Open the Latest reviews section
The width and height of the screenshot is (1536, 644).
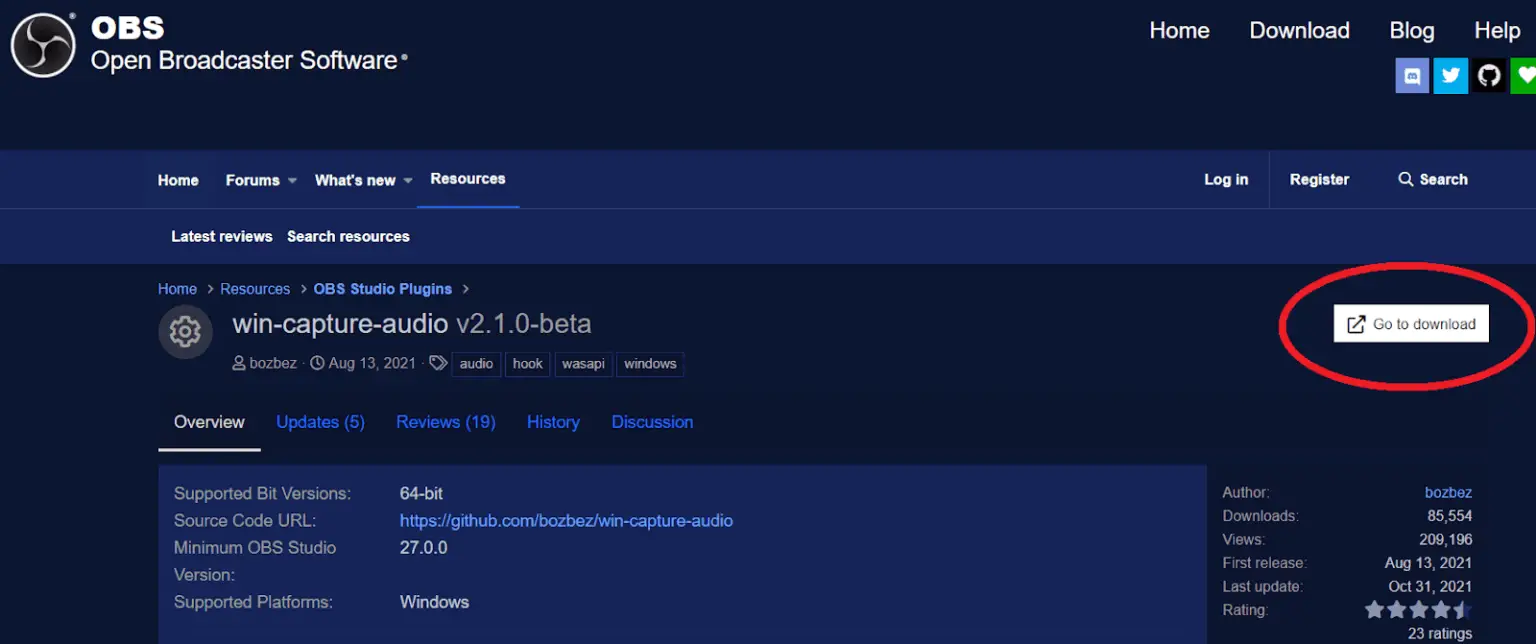[221, 236]
